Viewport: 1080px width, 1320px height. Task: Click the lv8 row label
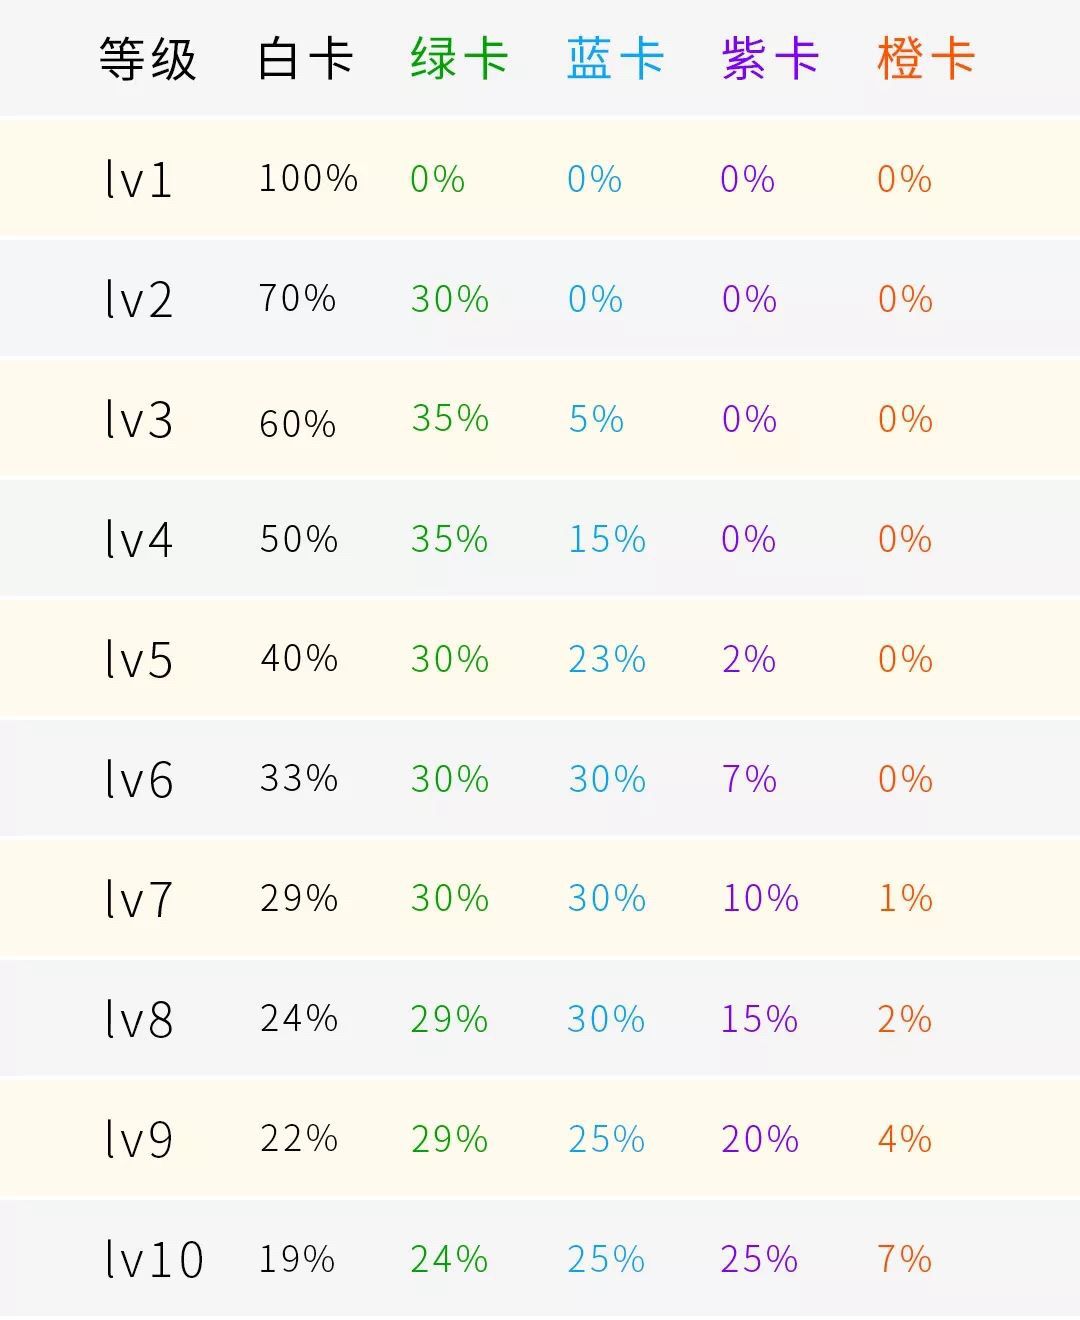[x=138, y=1020]
